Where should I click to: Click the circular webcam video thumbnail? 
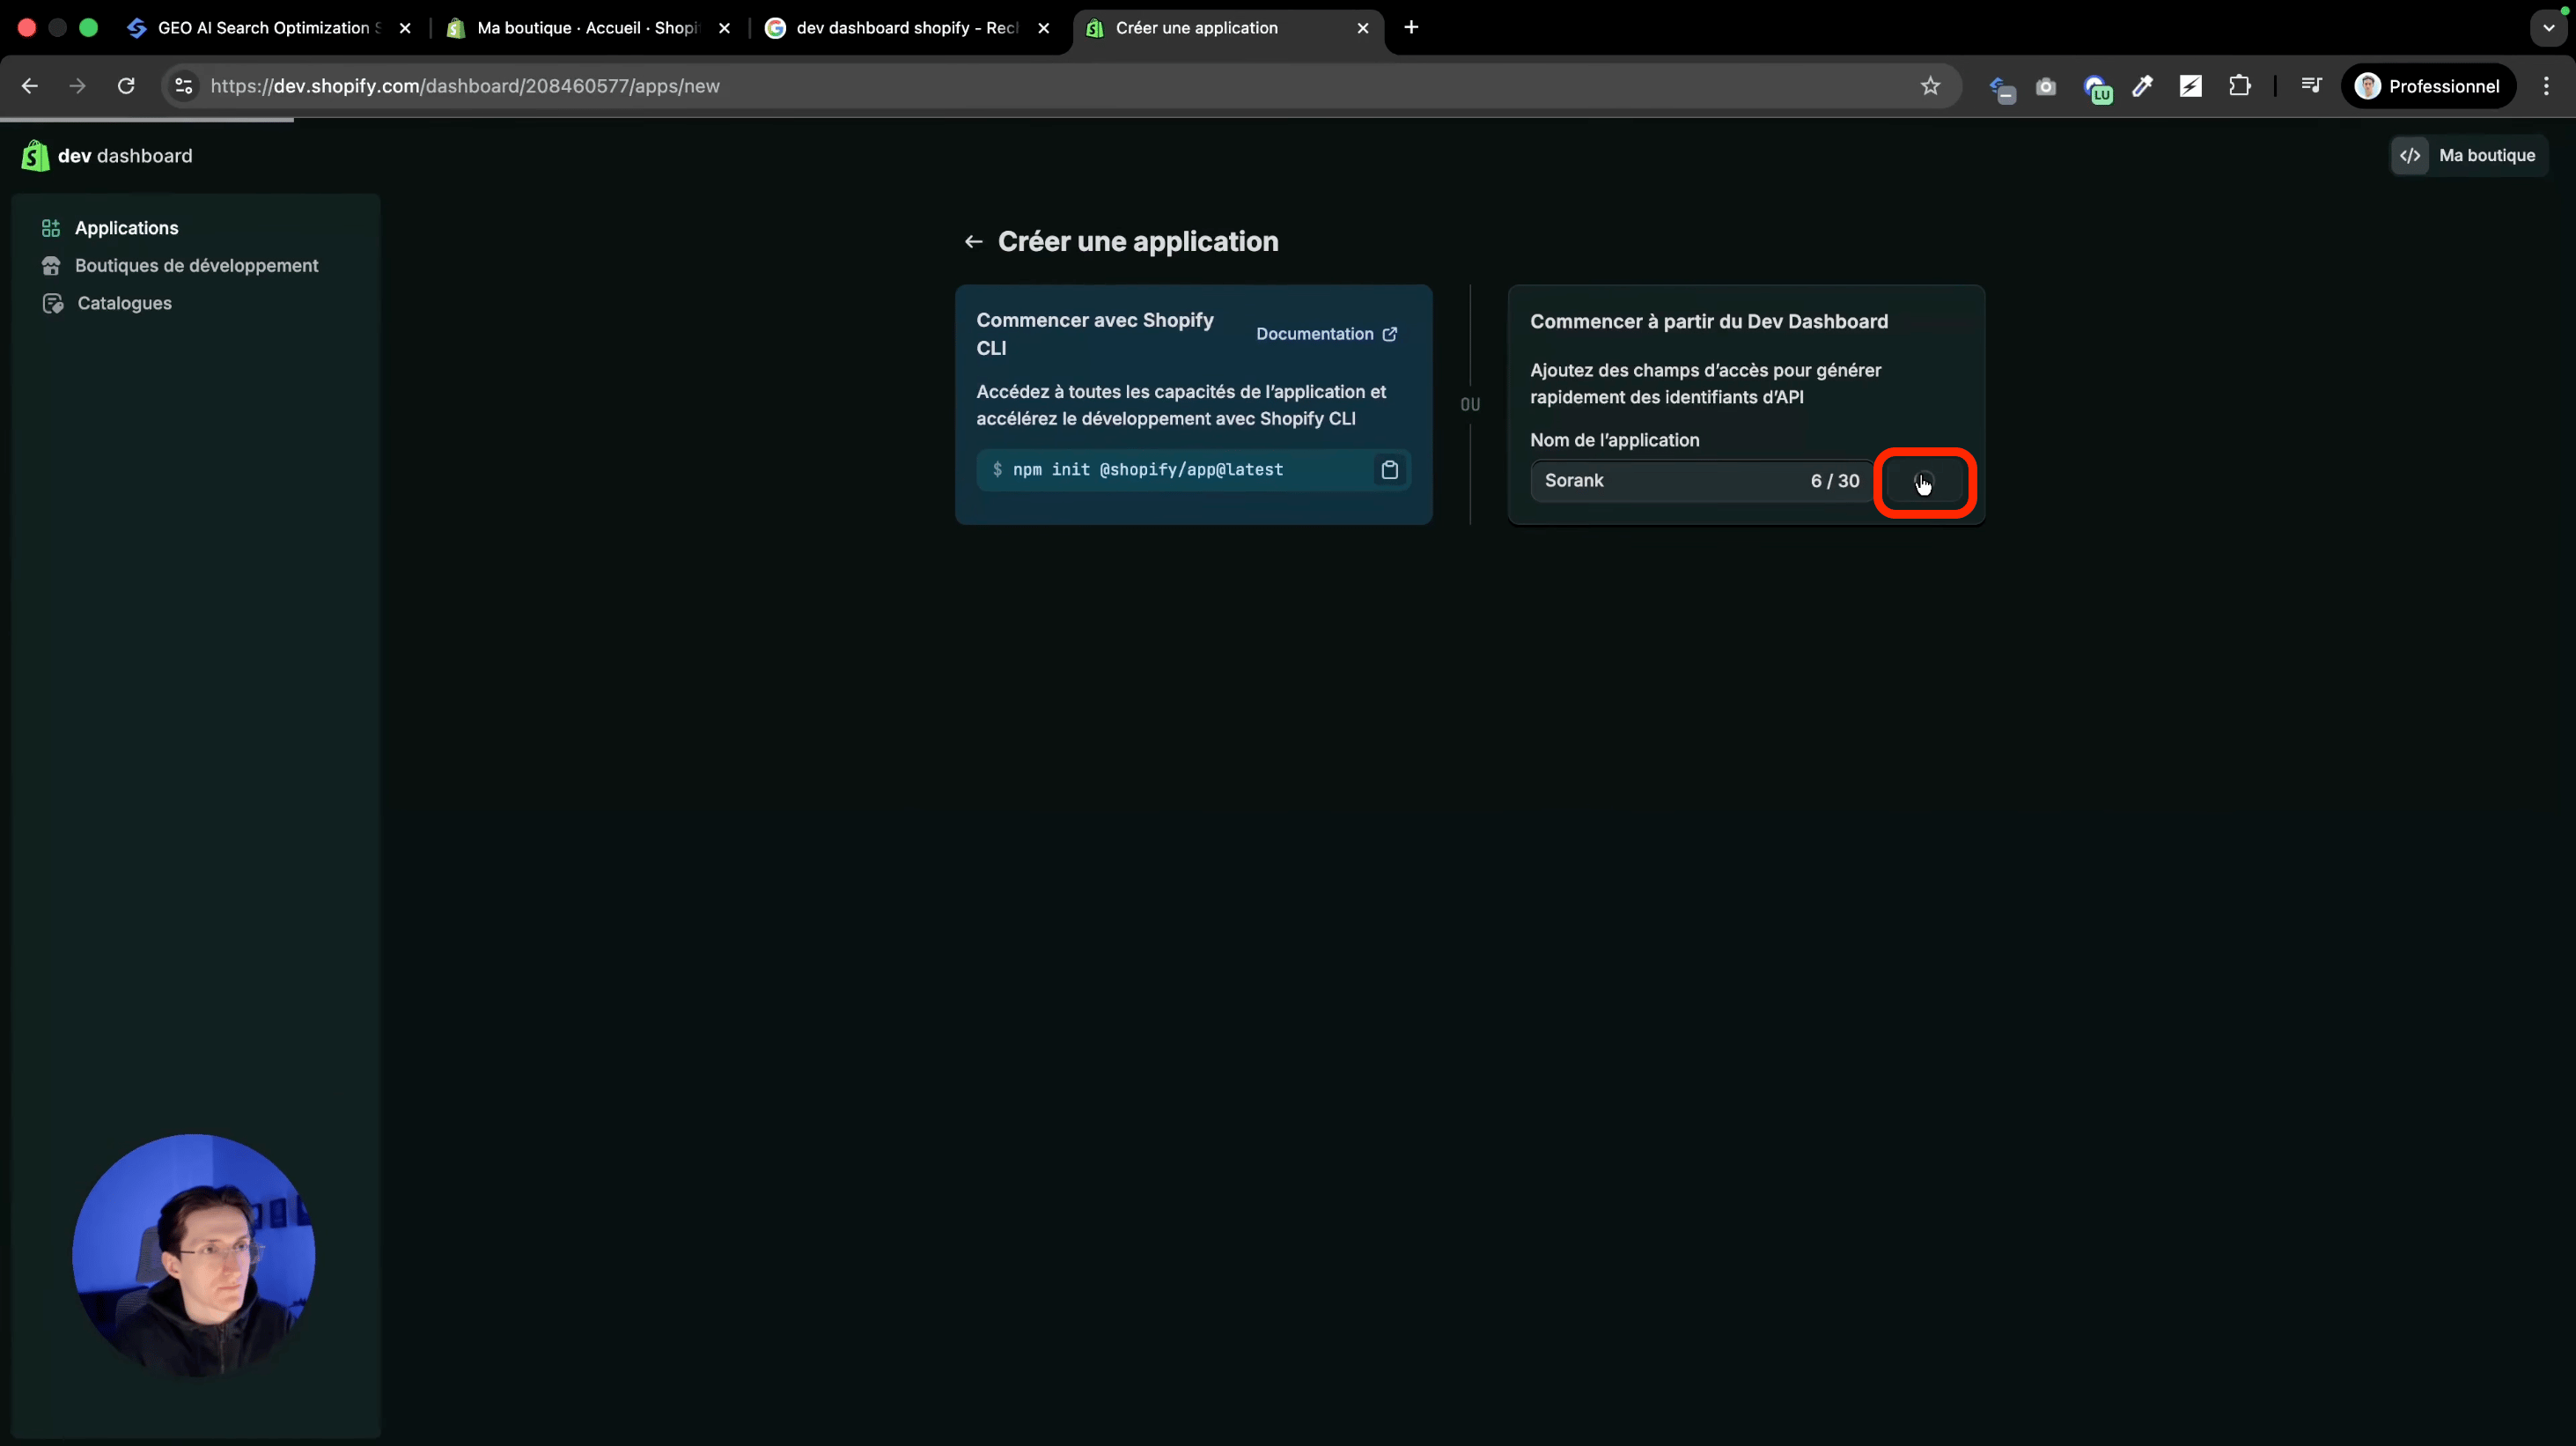point(194,1255)
